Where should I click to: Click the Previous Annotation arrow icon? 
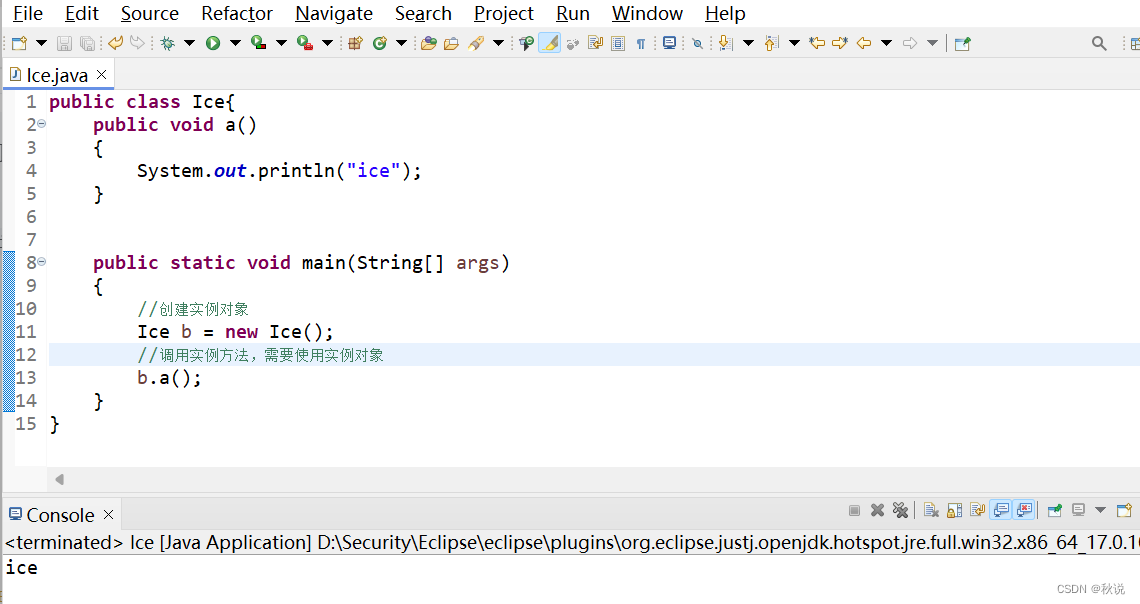(x=771, y=44)
